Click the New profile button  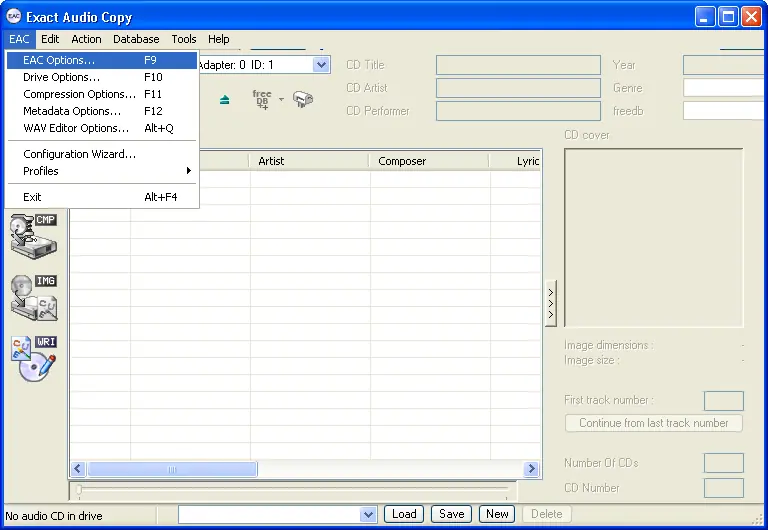(497, 514)
